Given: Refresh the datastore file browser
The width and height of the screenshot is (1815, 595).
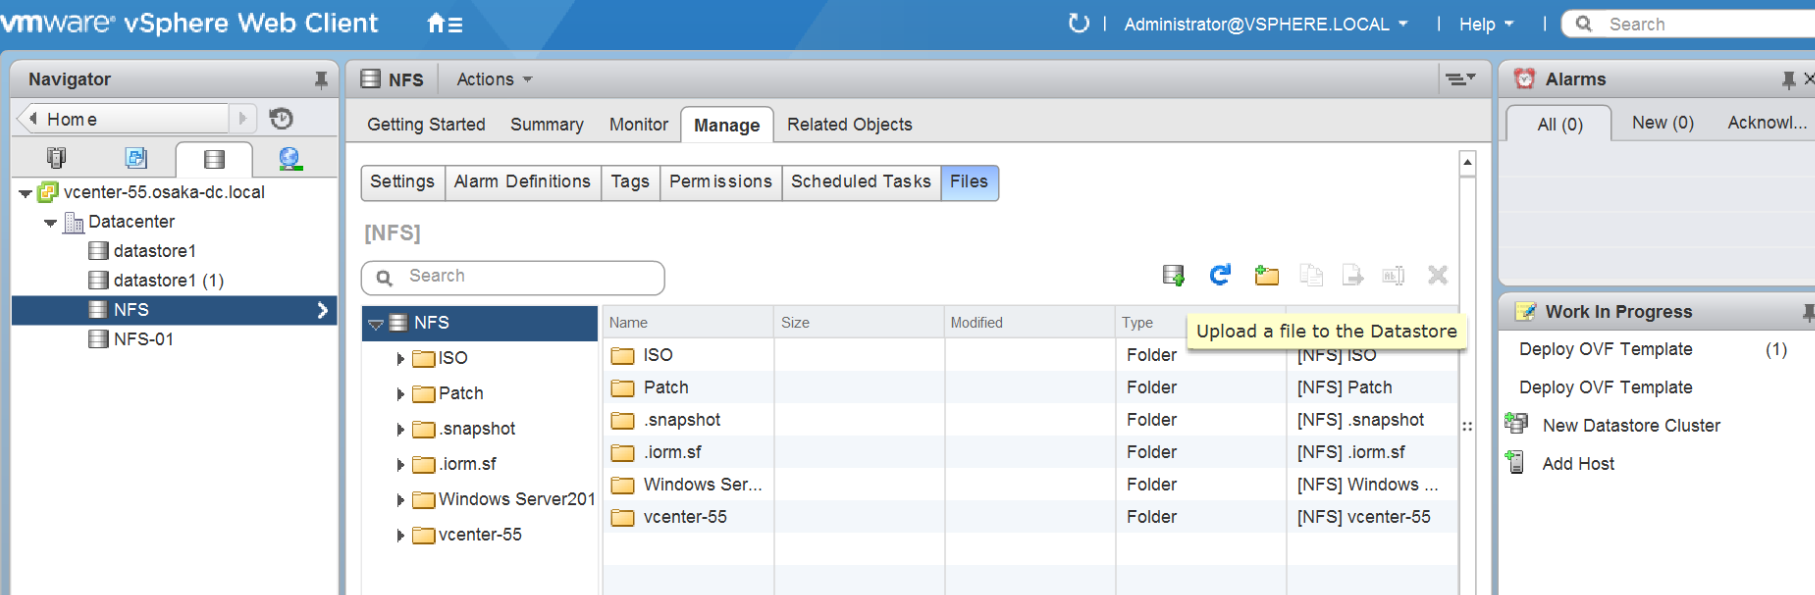Looking at the screenshot, I should tap(1220, 275).
